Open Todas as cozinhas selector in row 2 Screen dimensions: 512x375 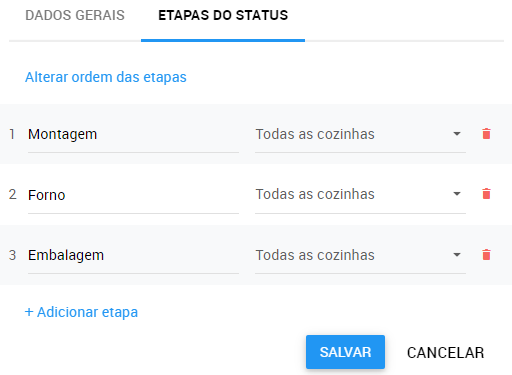pyautogui.click(x=360, y=195)
